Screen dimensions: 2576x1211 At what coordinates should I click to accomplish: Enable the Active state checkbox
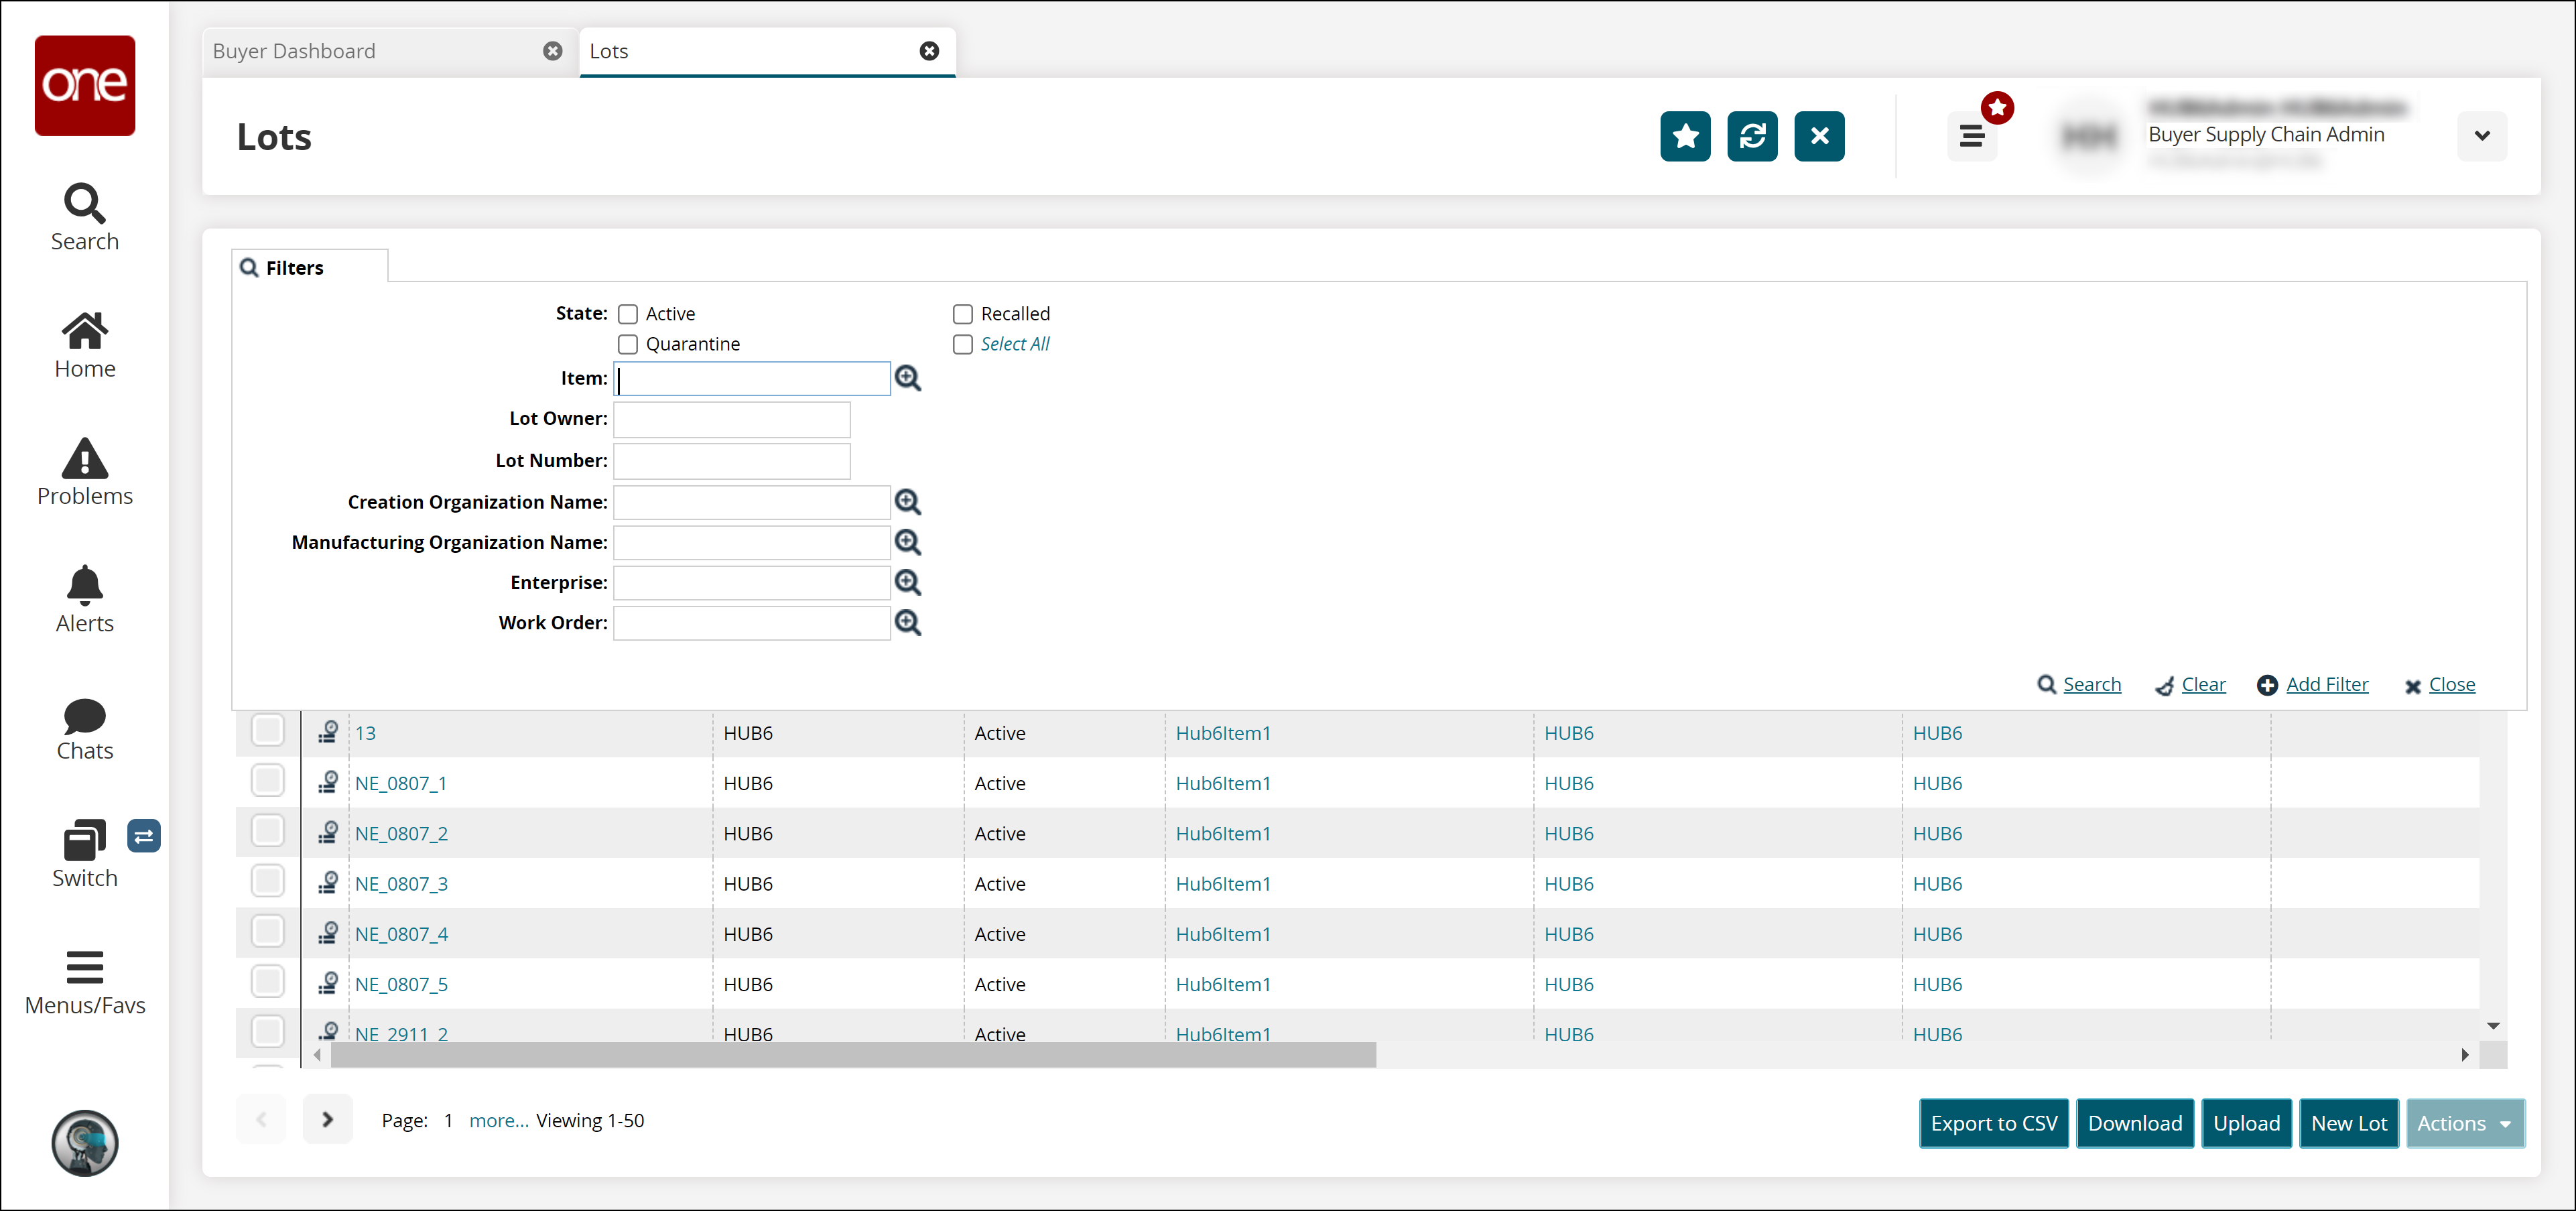629,314
